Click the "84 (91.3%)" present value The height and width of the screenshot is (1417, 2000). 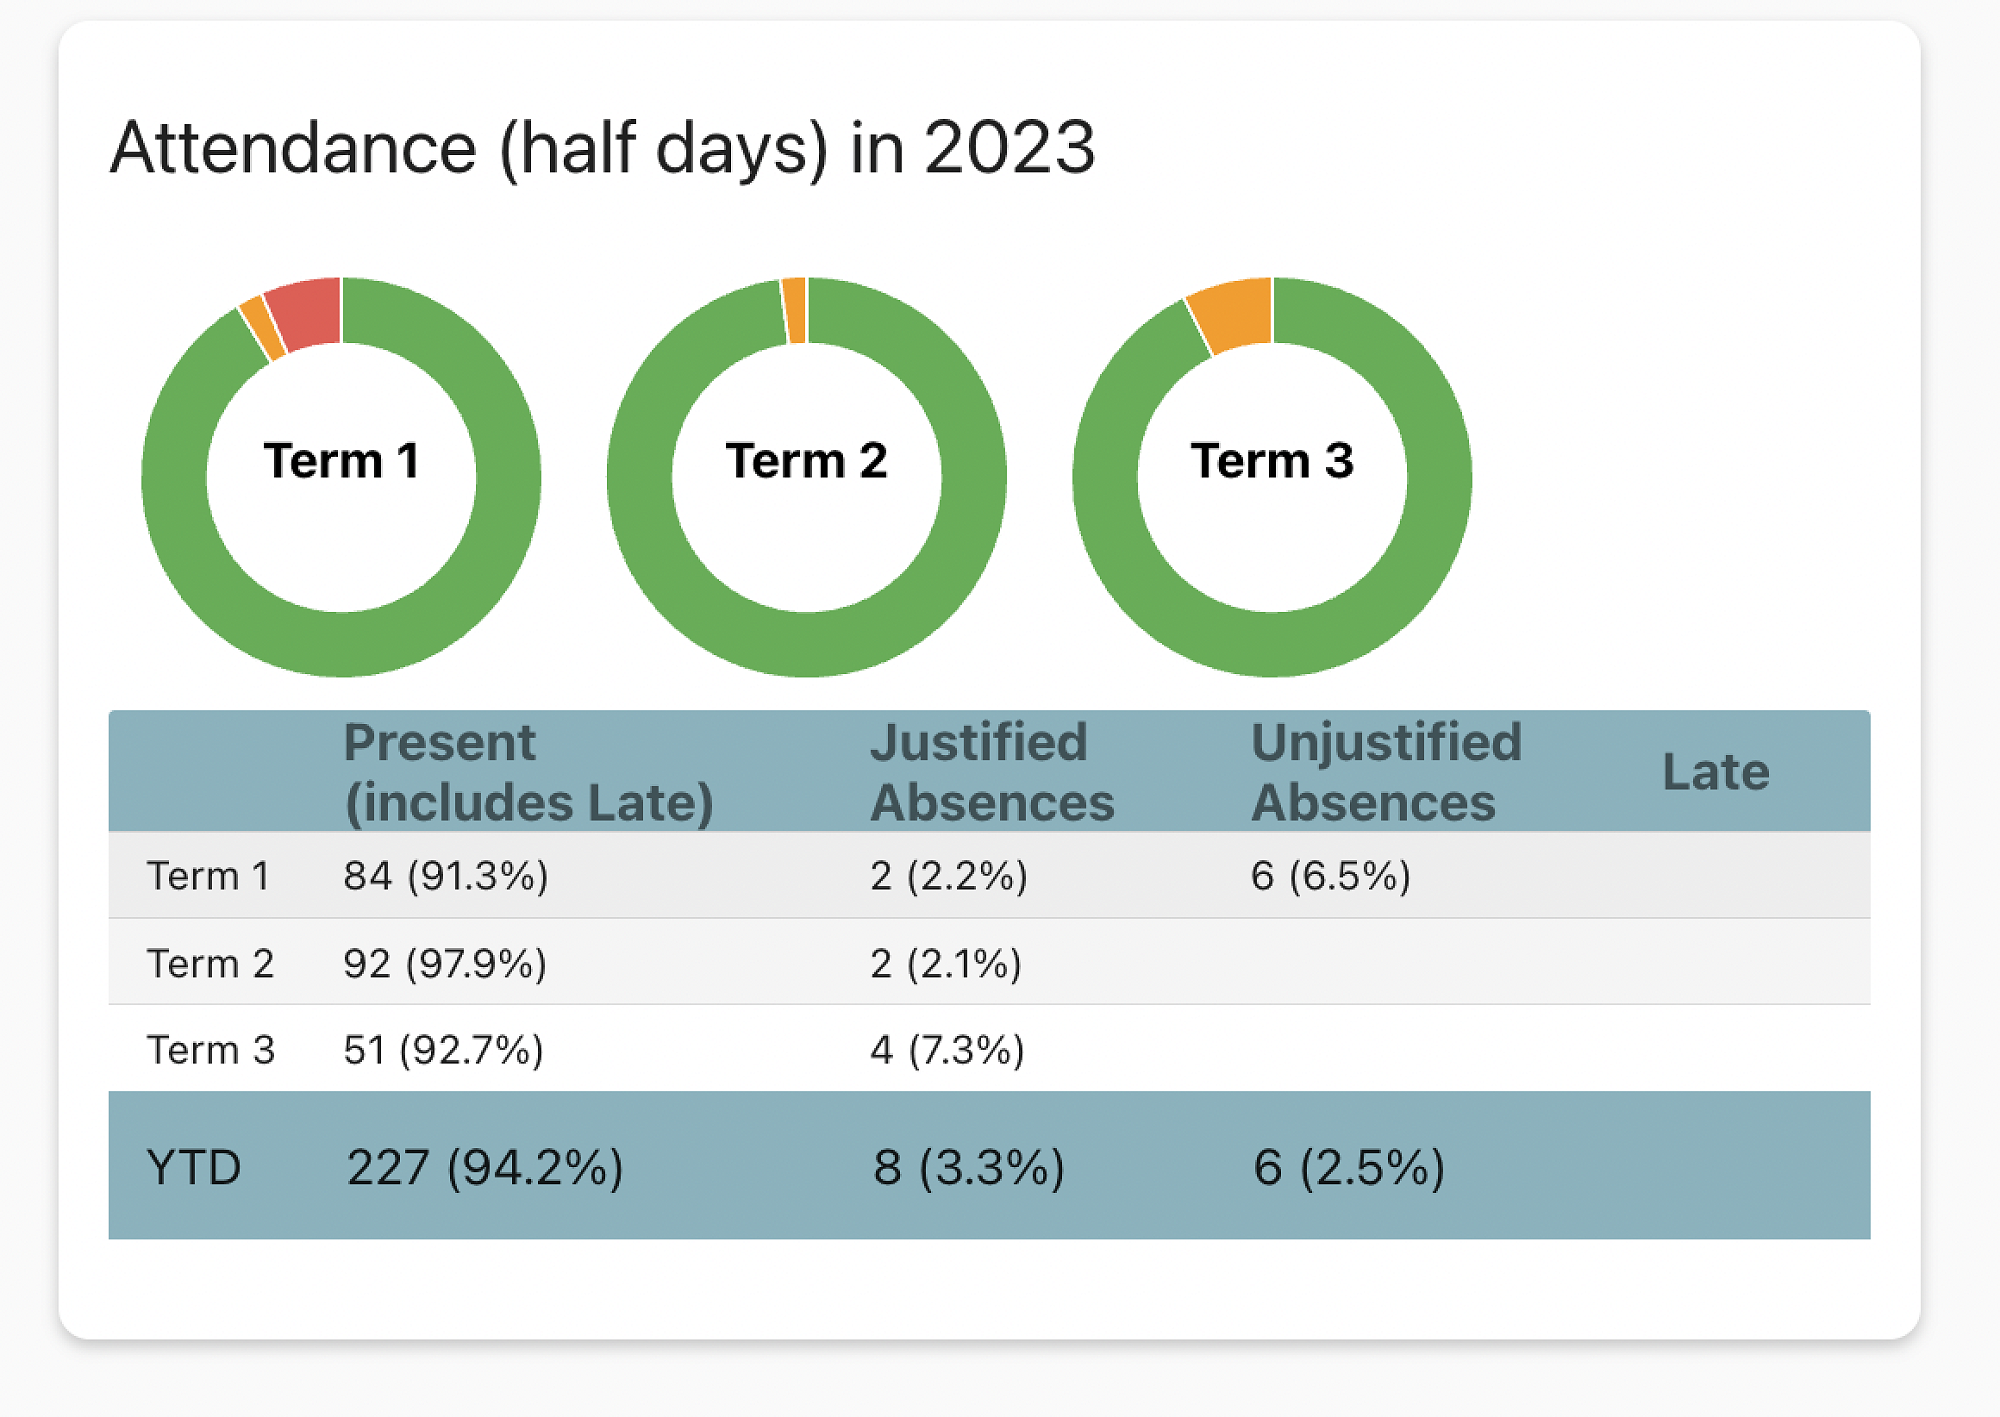446,876
